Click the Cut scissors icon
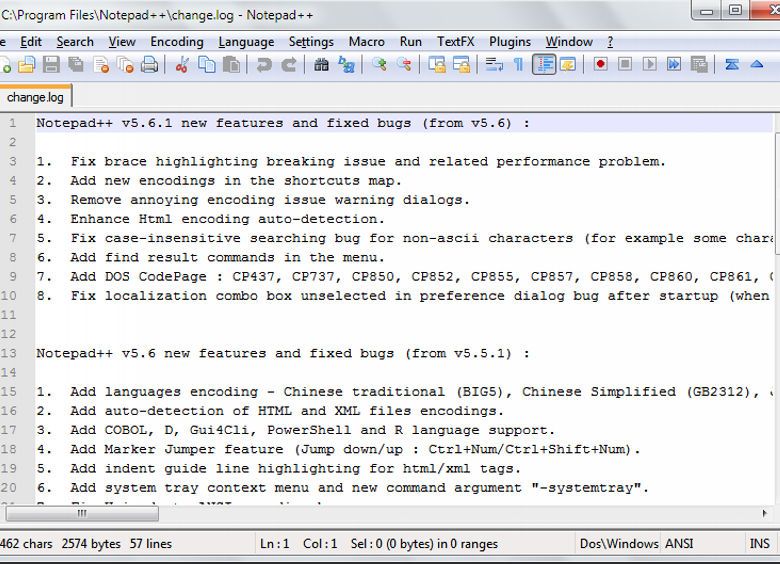The width and height of the screenshot is (780, 564). click(x=182, y=65)
